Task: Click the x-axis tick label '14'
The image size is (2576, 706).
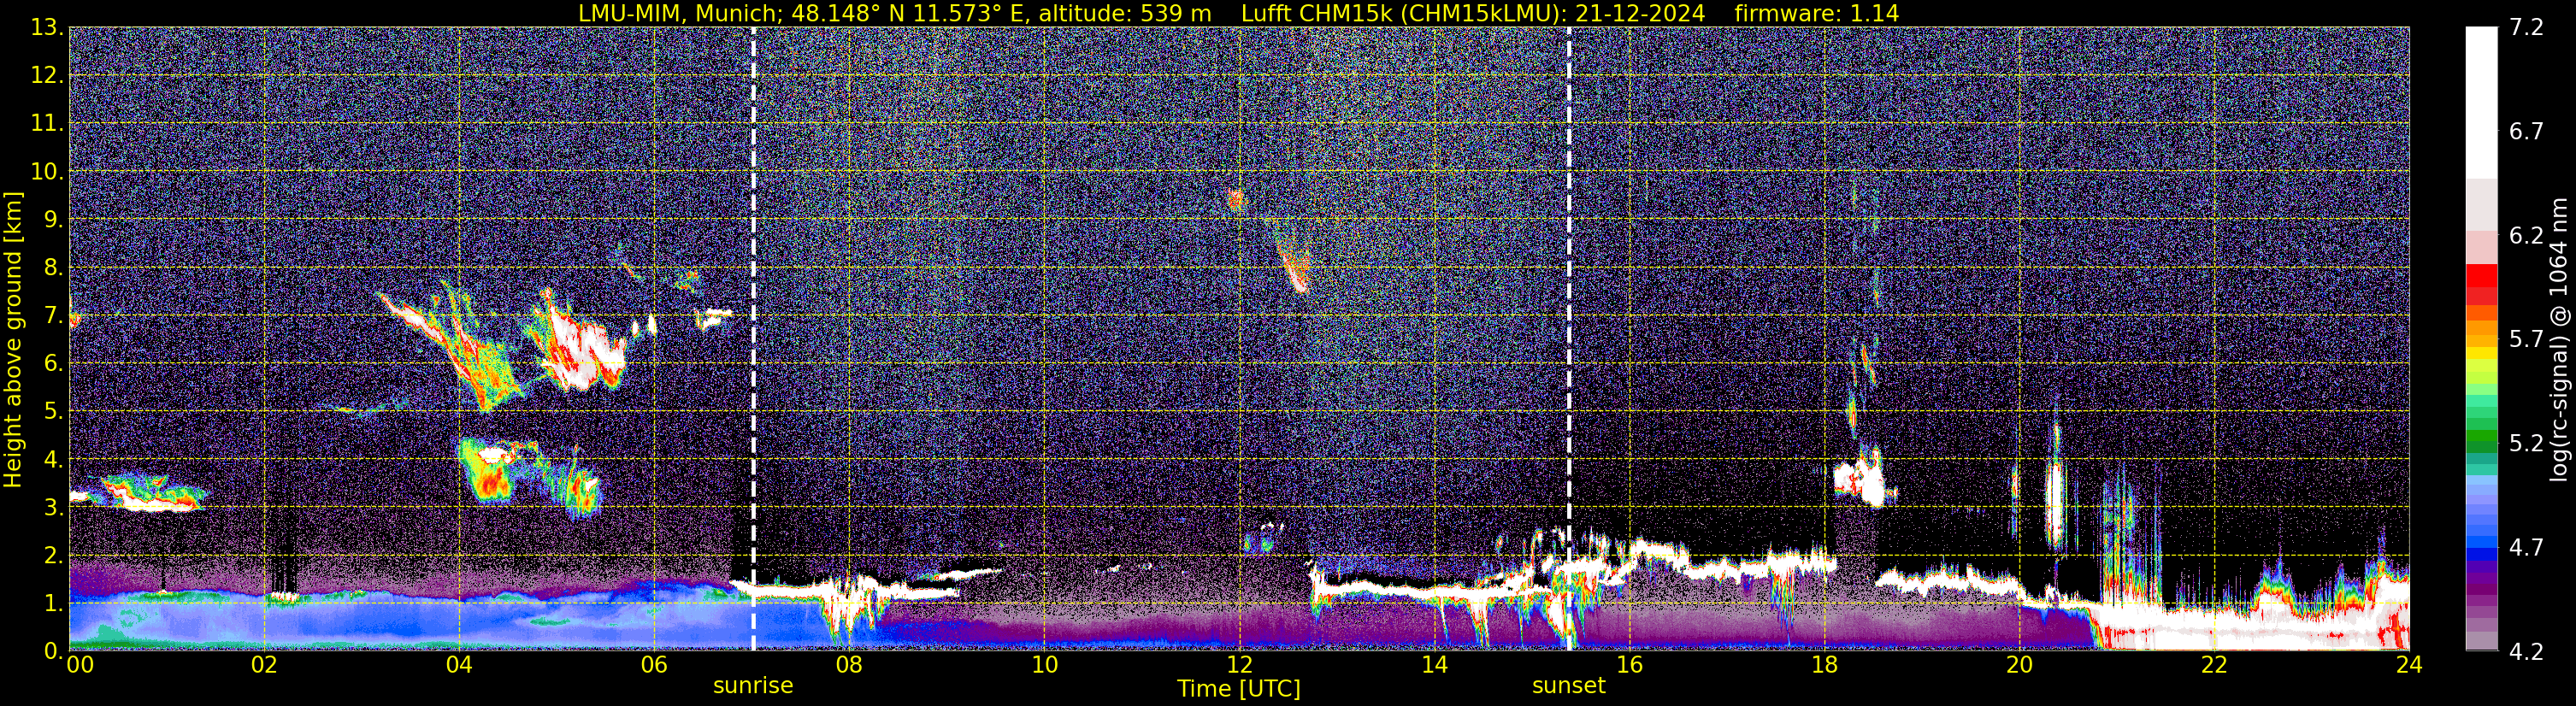Action: pos(1434,665)
